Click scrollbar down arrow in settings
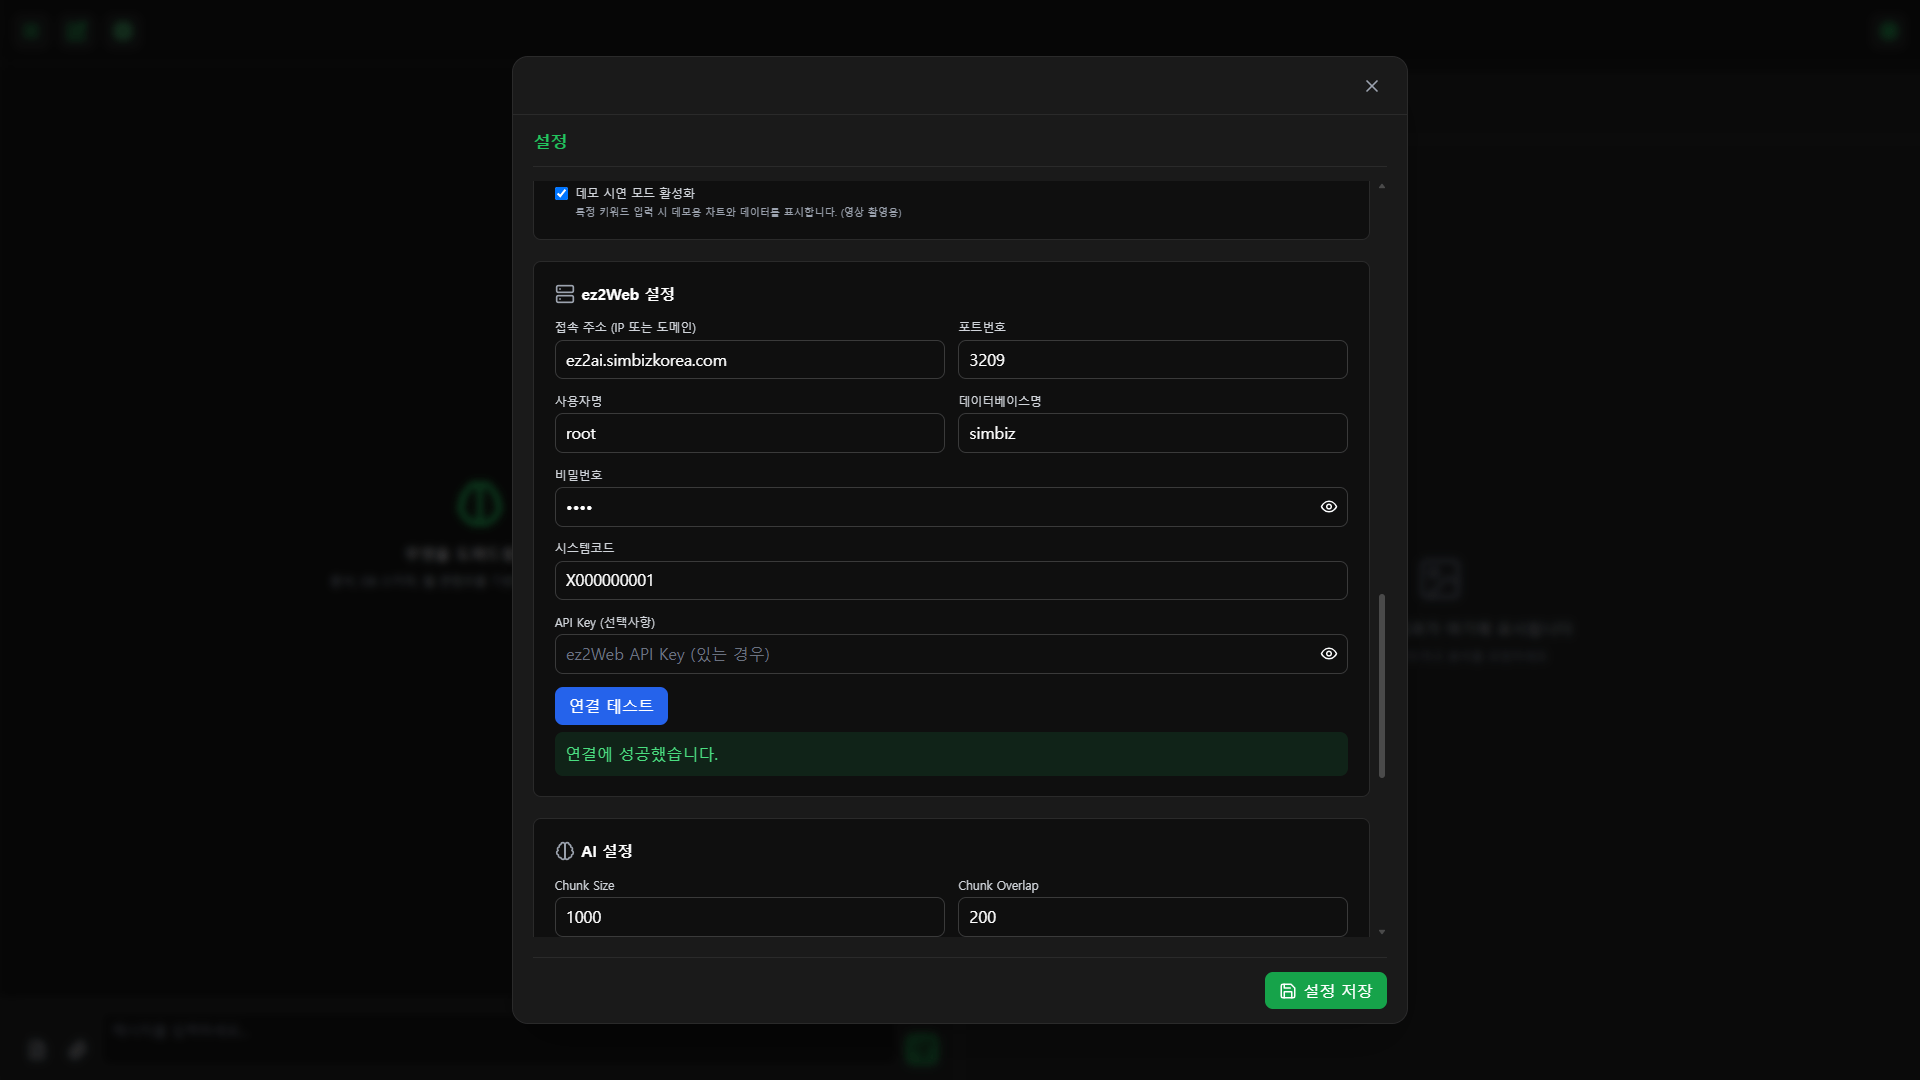1920x1080 pixels. (1382, 932)
